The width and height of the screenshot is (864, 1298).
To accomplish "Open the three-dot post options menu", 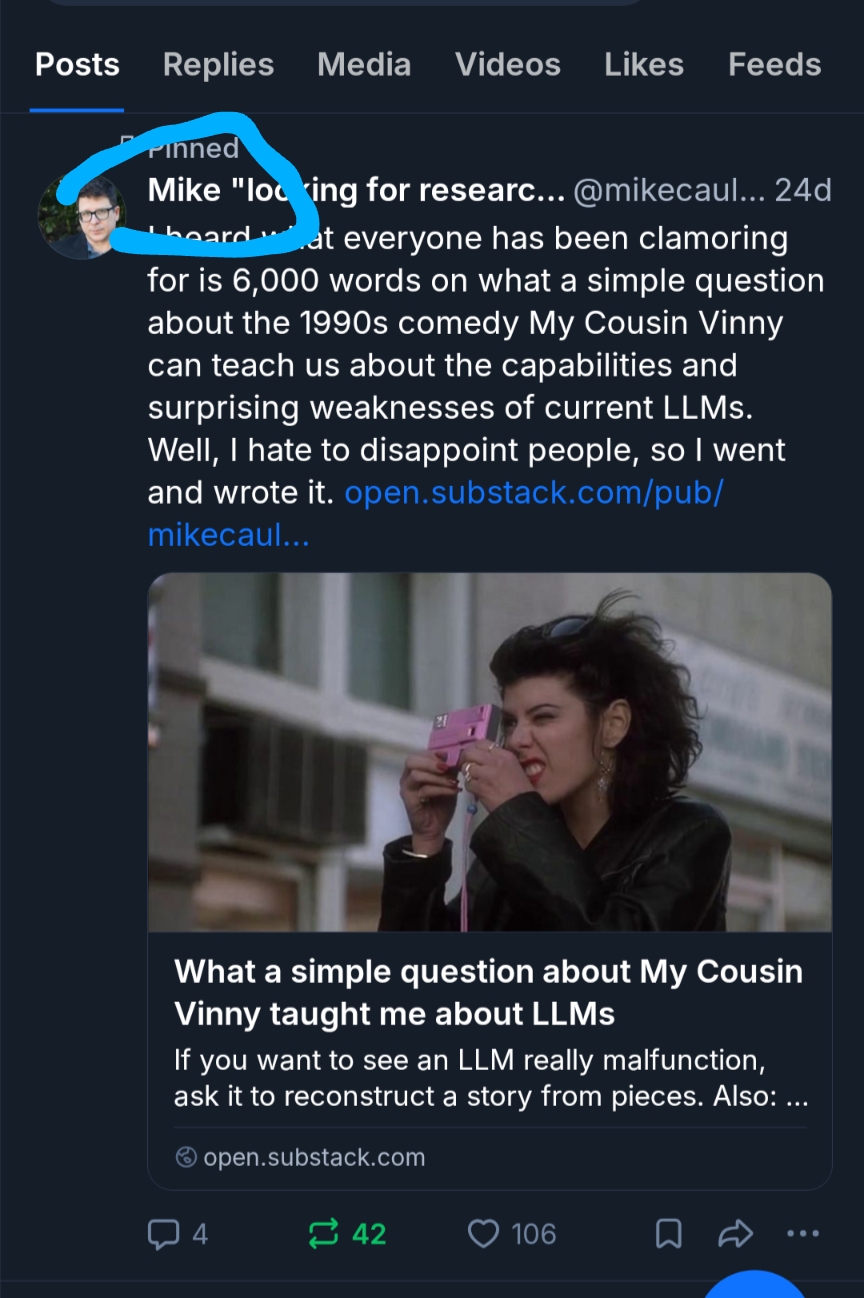I will pyautogui.click(x=802, y=1235).
